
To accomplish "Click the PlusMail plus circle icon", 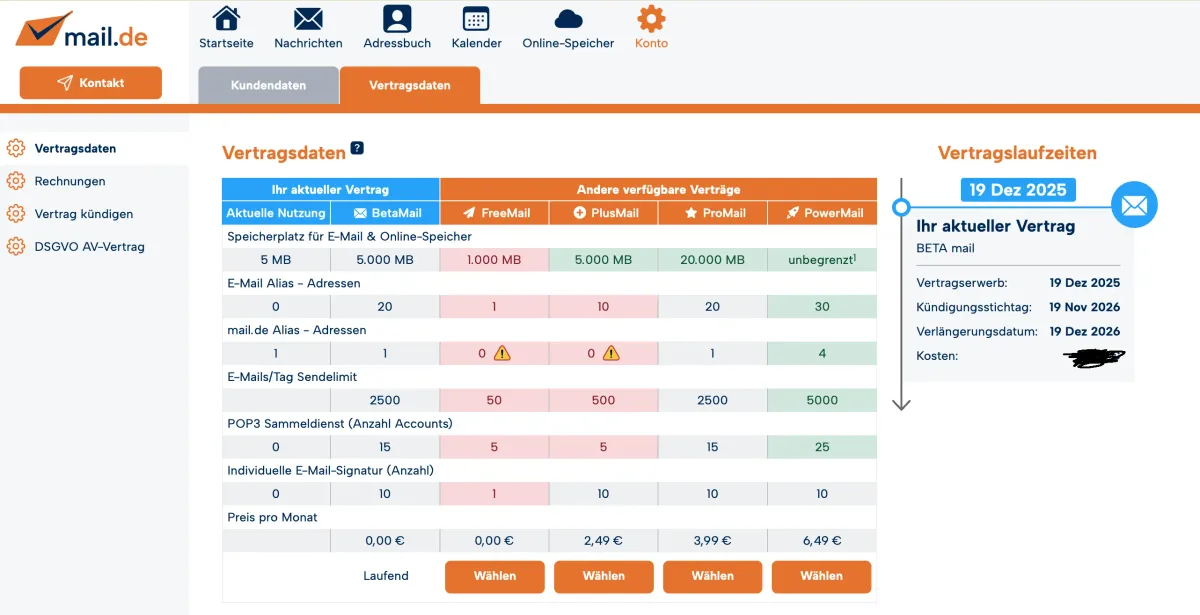I will coord(579,213).
